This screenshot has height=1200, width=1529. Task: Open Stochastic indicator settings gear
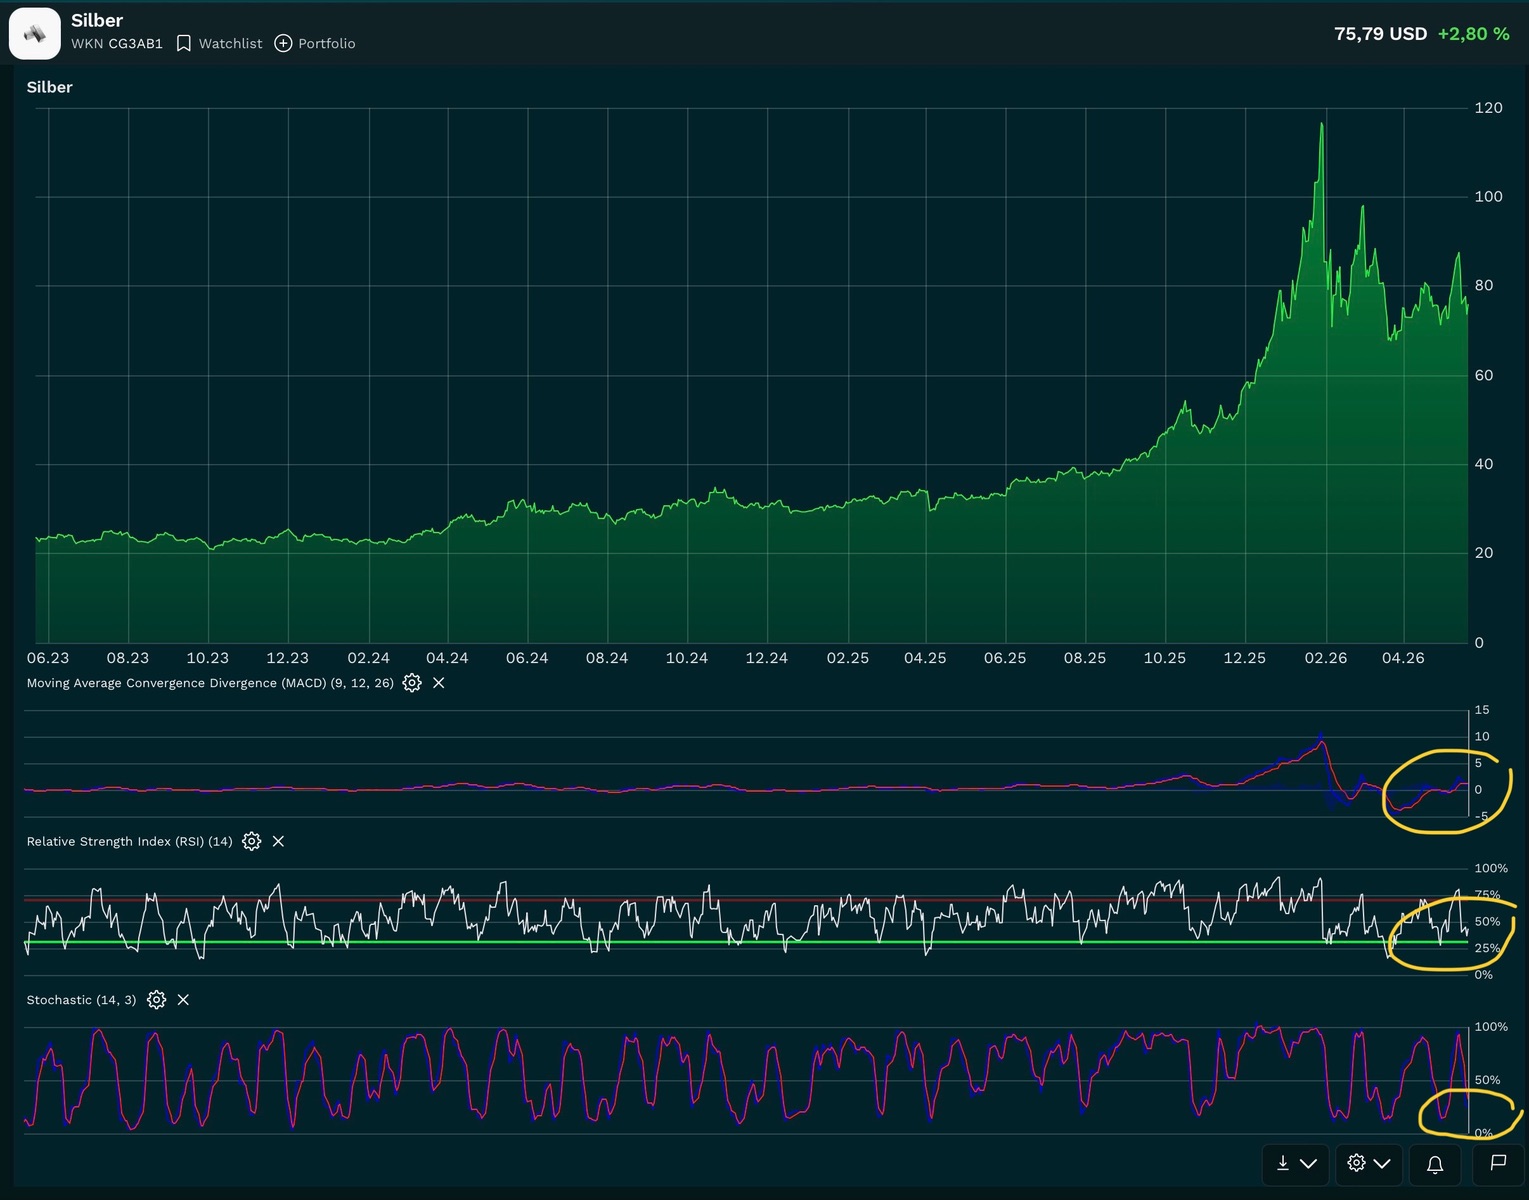(156, 1000)
